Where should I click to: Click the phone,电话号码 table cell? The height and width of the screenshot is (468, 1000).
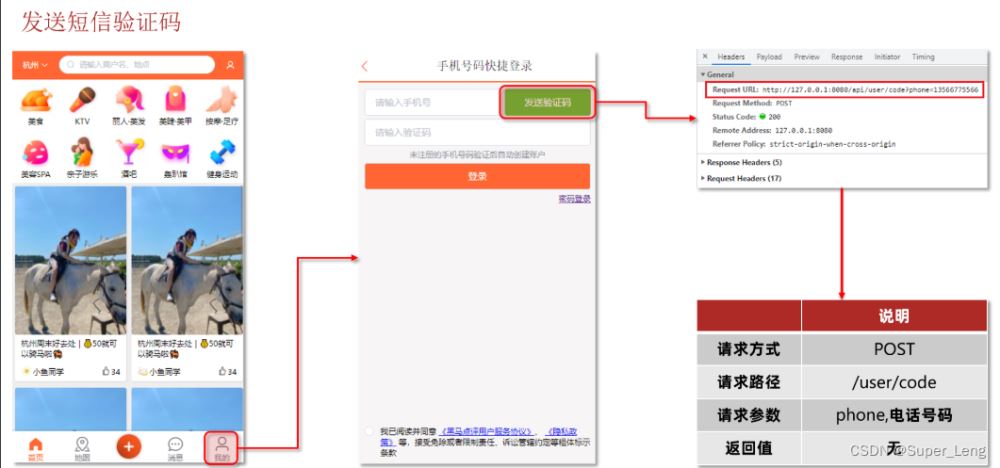coord(893,415)
